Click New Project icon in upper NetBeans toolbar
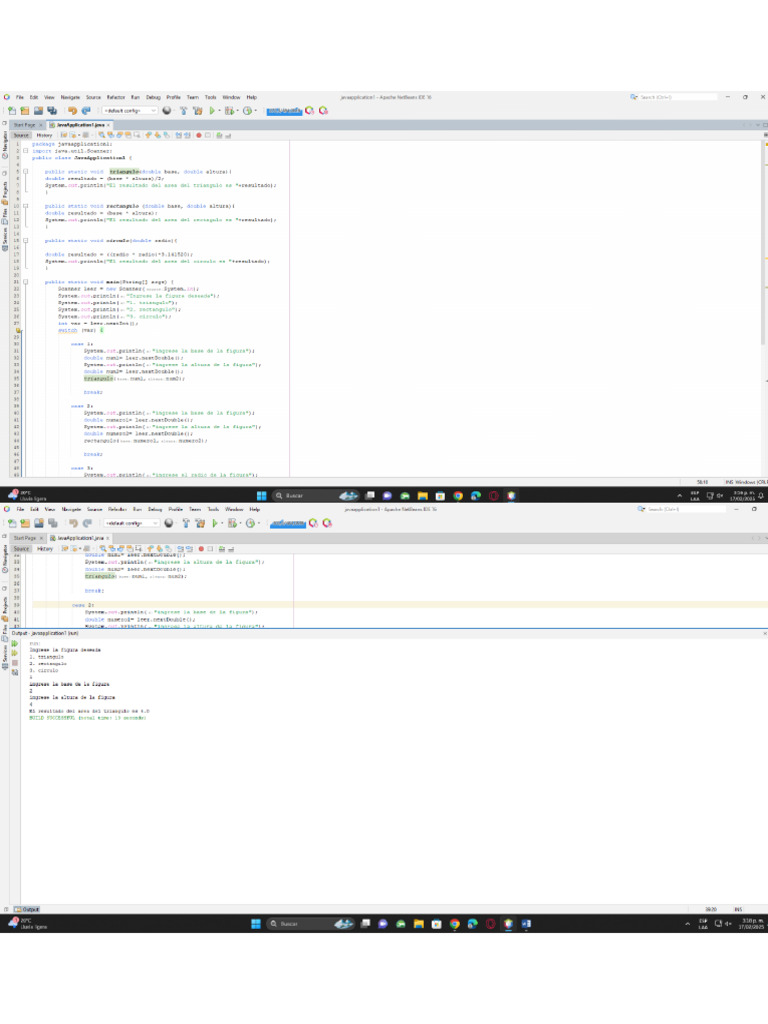 click(24, 111)
